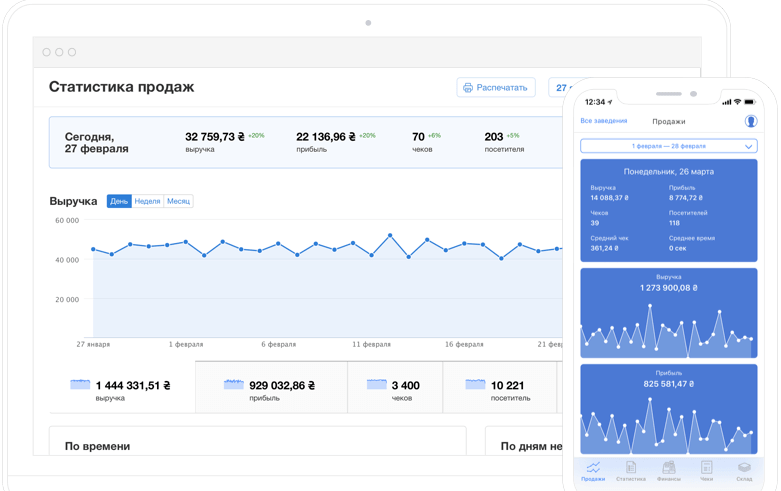
Task: Click the Все заведения link on phone
Action: 604,121
